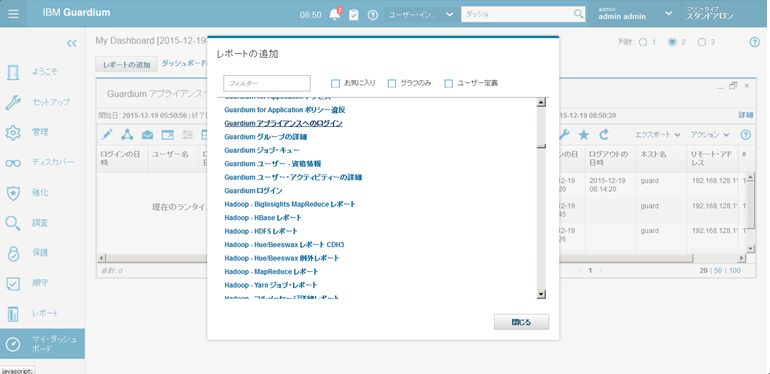This screenshot has width=770, height=374.
Task: Select Guardium アプライアンスへのログイン report
Action: pyautogui.click(x=283, y=123)
